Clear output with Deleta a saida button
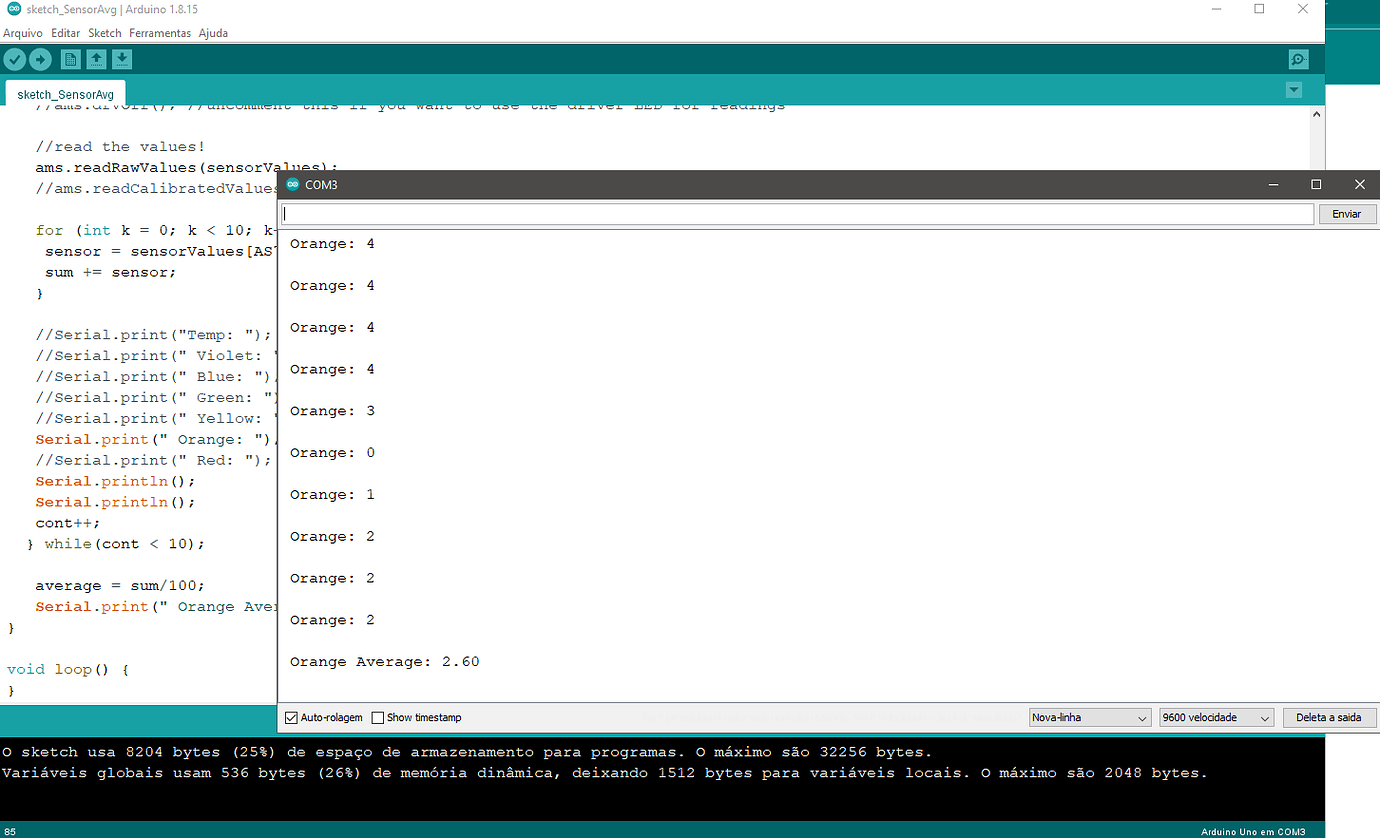1380x838 pixels. [x=1330, y=717]
